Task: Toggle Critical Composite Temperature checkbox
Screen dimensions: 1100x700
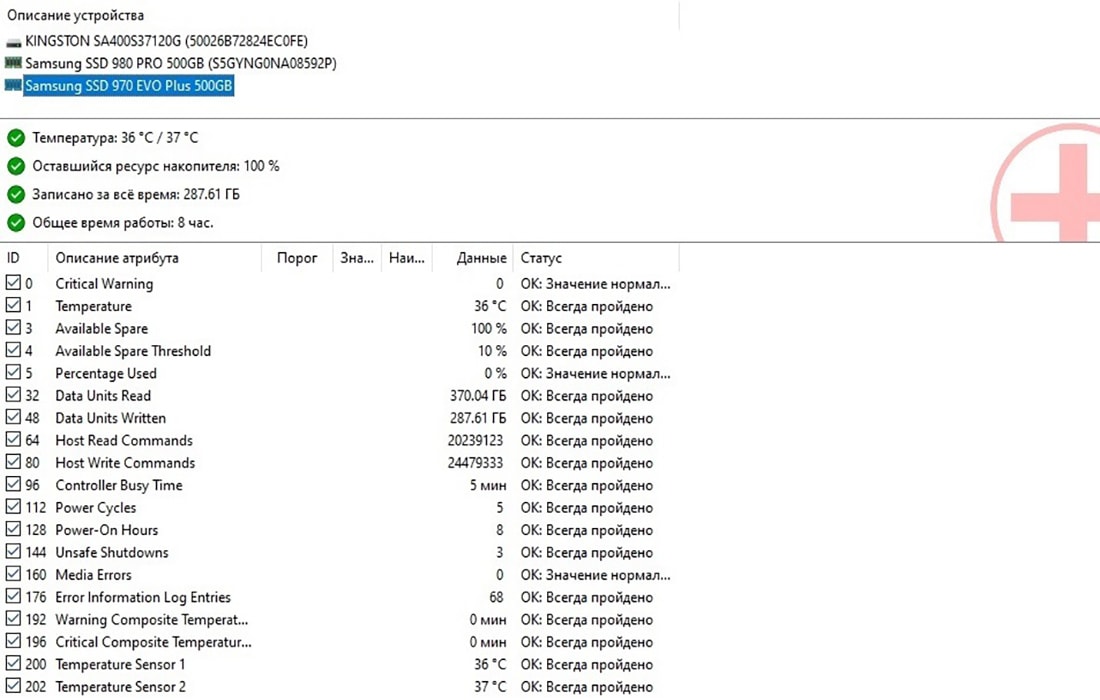Action: [13, 642]
